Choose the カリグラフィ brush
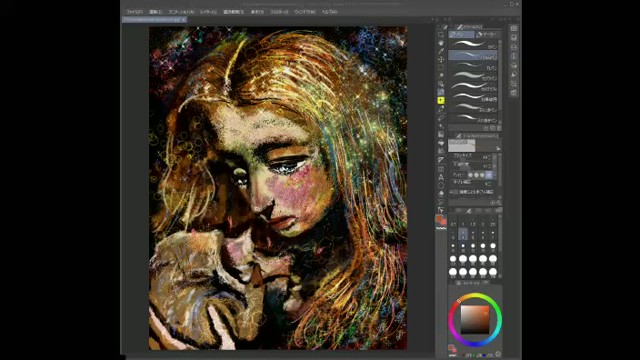Screen dimensions: 640x360 473,87
